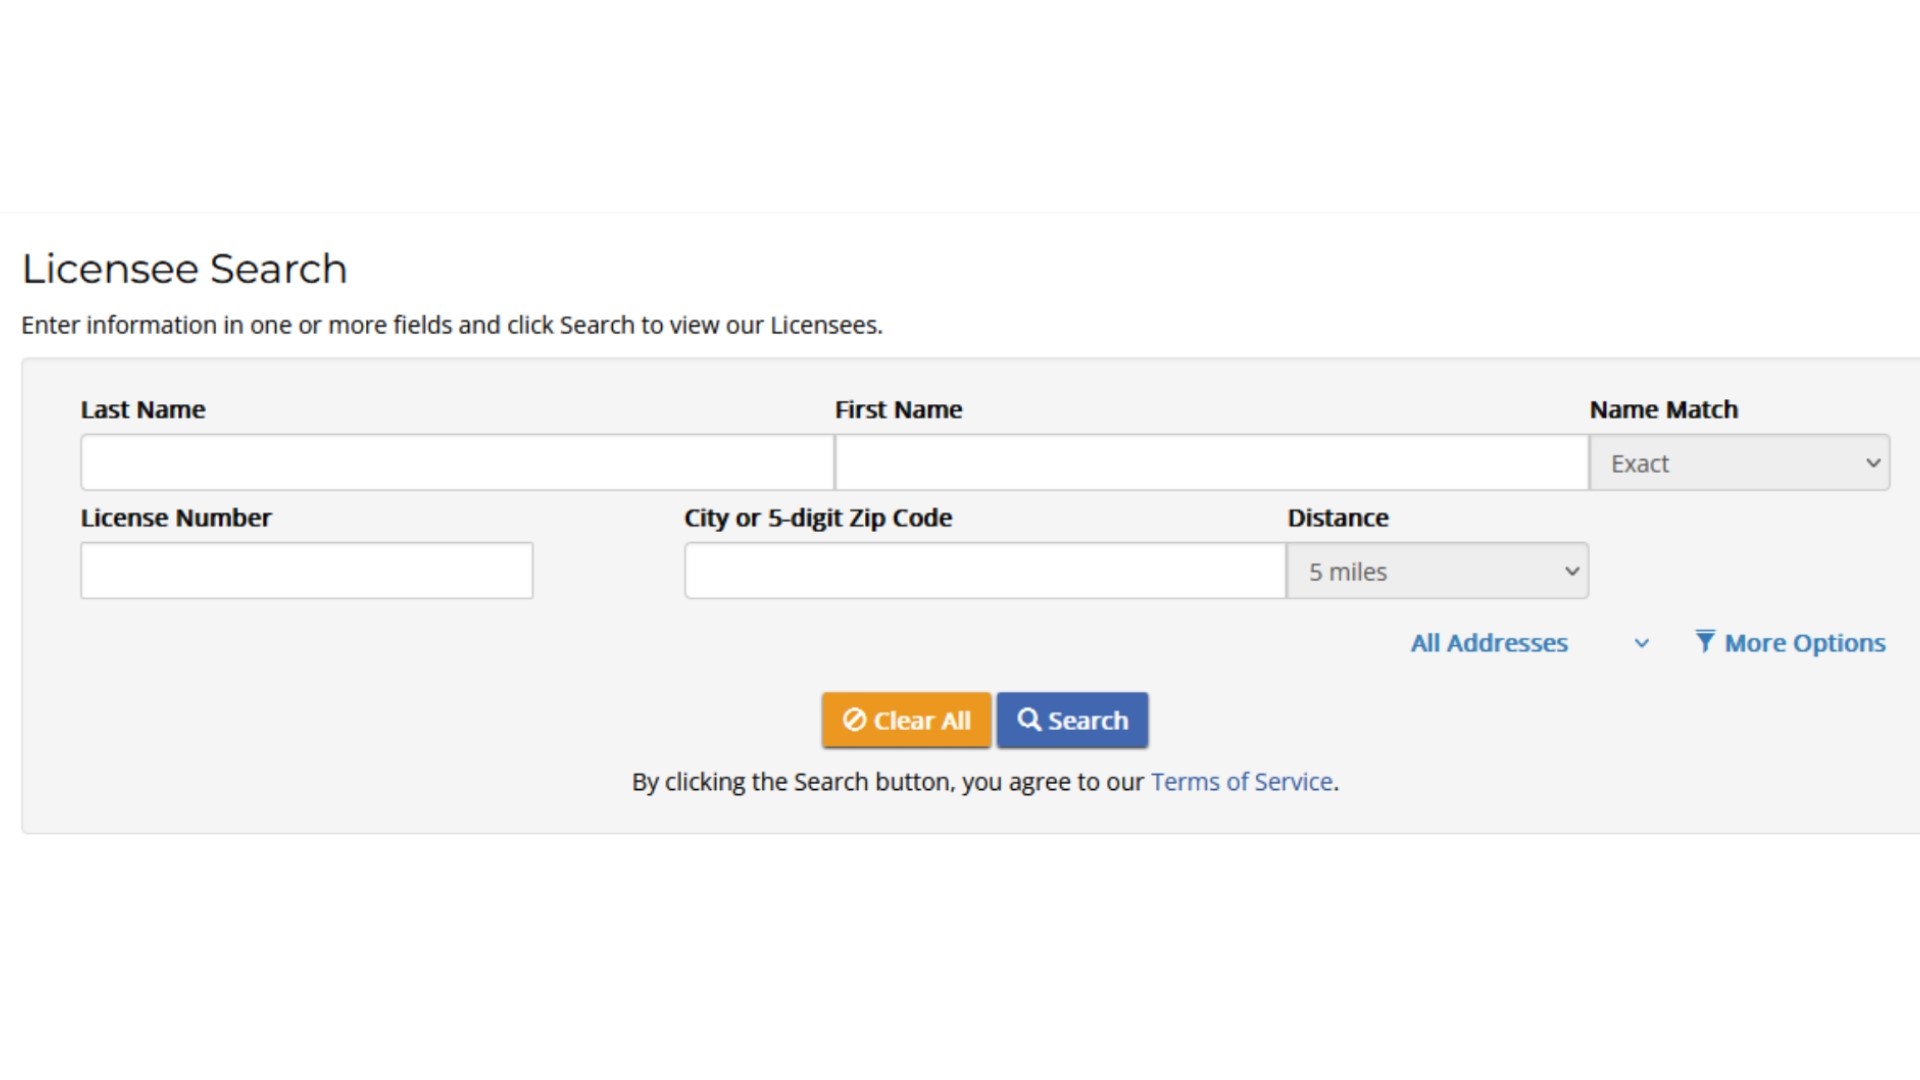Open the Terms of Service link
1920x1080 pixels.
[x=1241, y=782]
